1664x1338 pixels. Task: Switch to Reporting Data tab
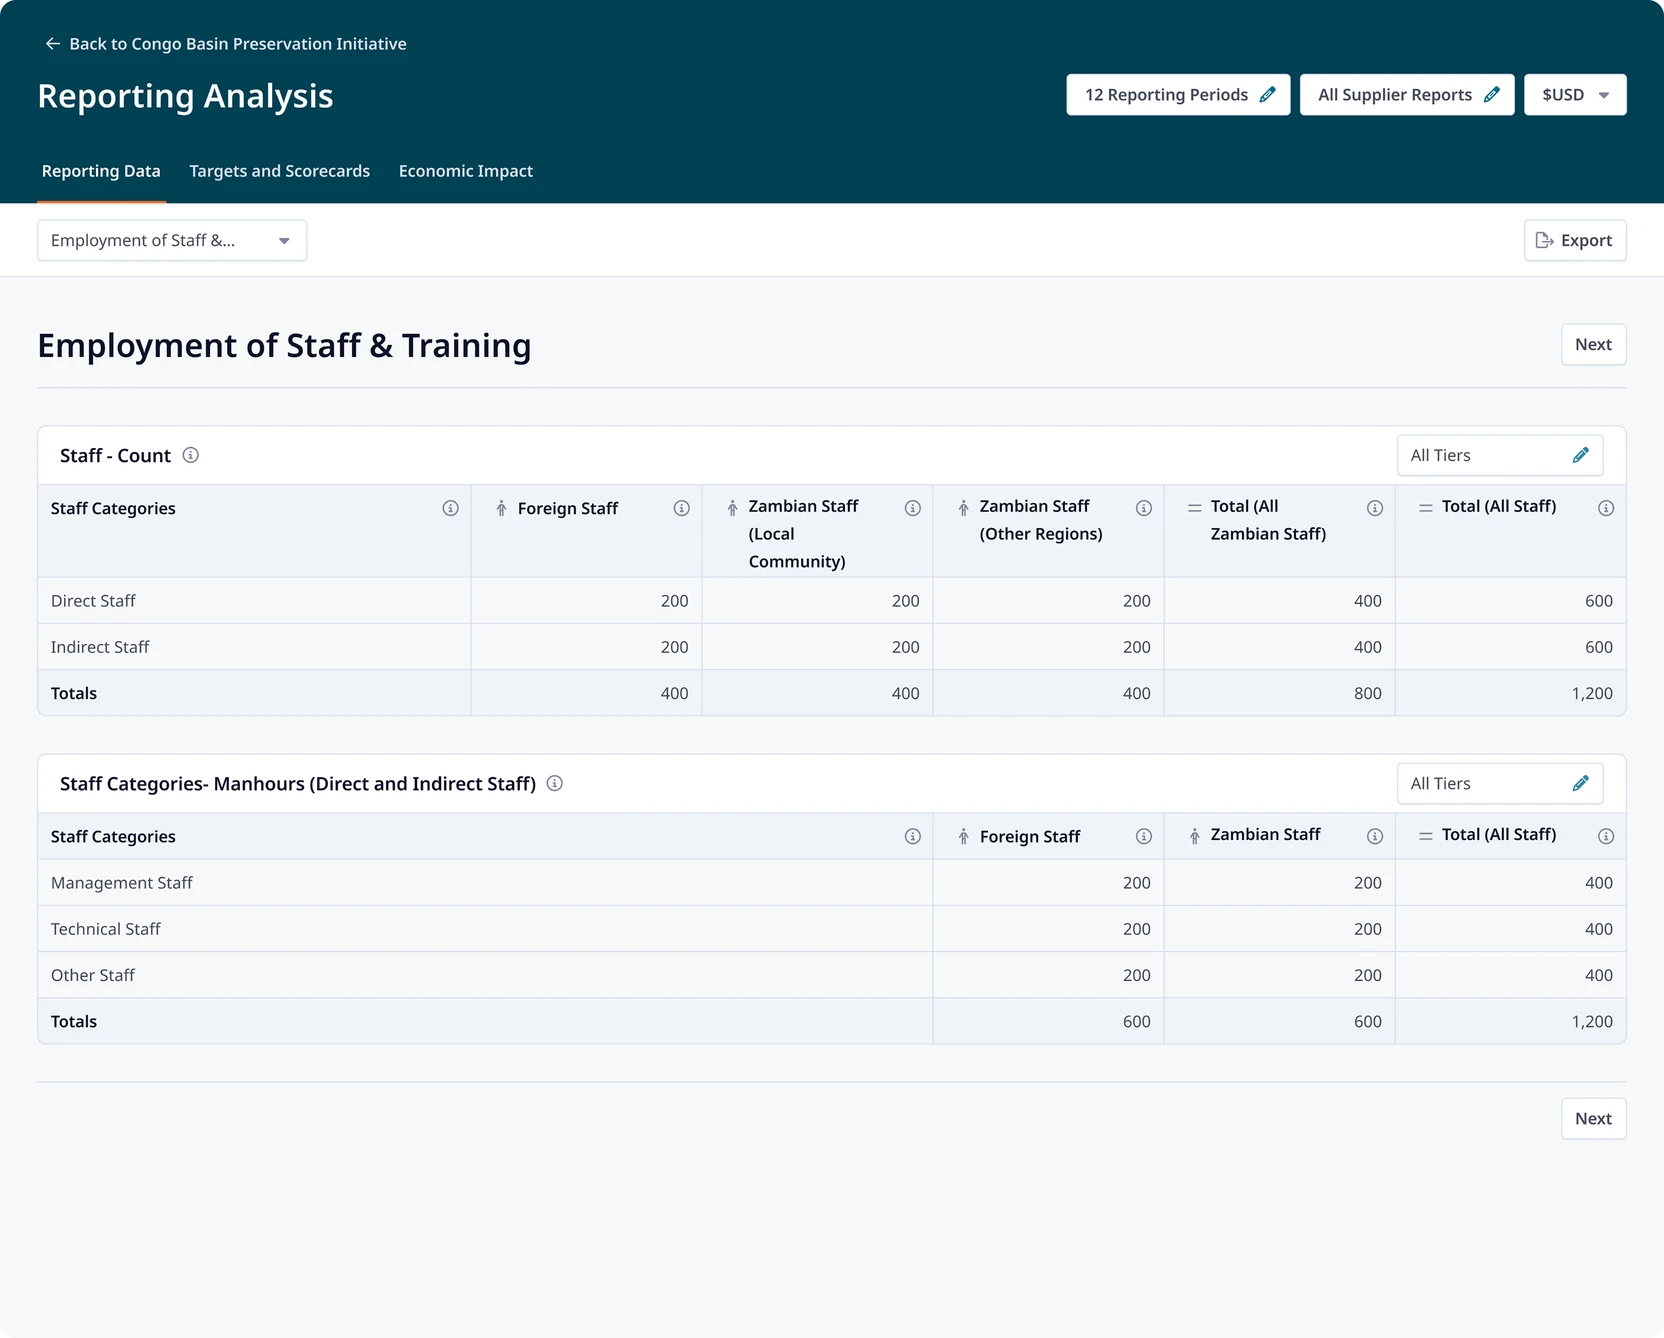(101, 171)
